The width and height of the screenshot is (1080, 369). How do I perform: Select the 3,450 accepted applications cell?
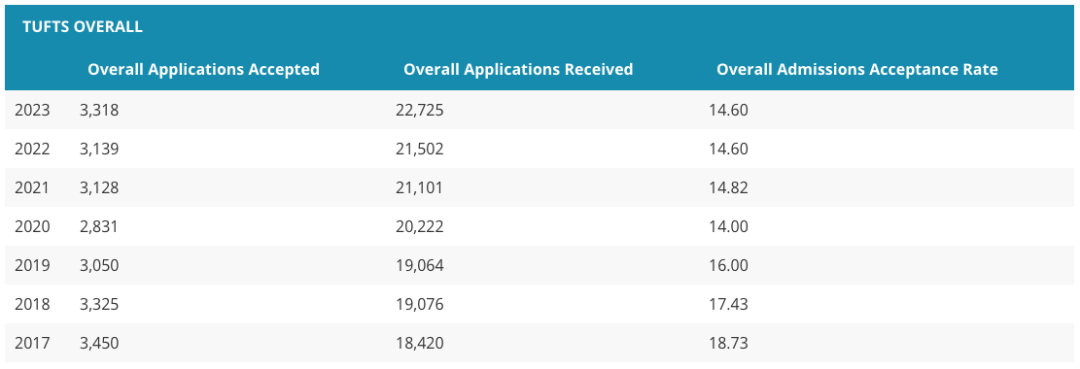(x=100, y=343)
